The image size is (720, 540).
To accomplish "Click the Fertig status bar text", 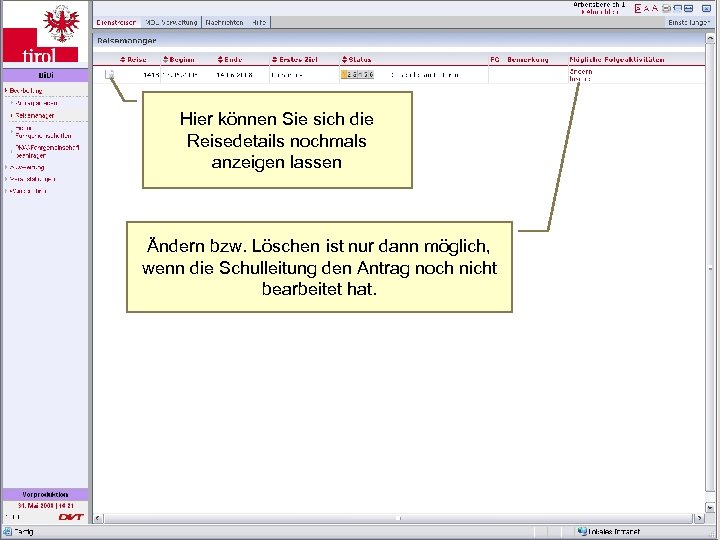I will [x=23, y=532].
